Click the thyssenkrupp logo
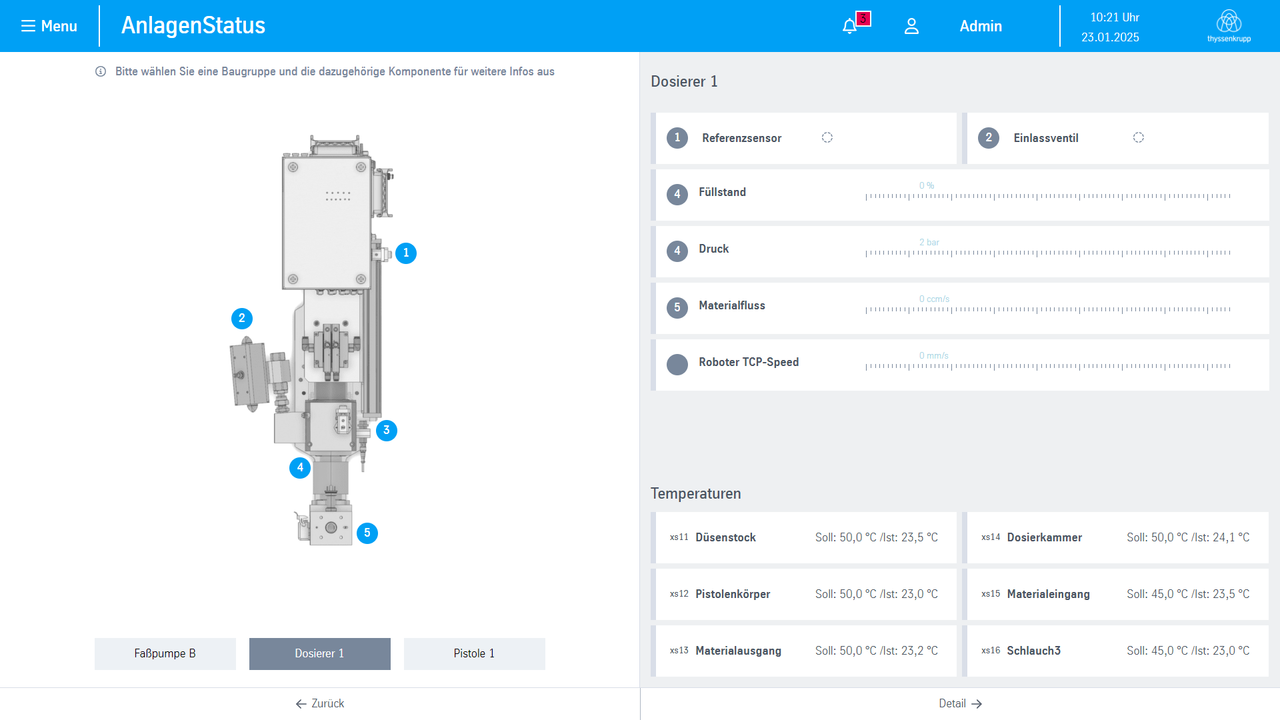The height and width of the screenshot is (720, 1280). [1228, 25]
